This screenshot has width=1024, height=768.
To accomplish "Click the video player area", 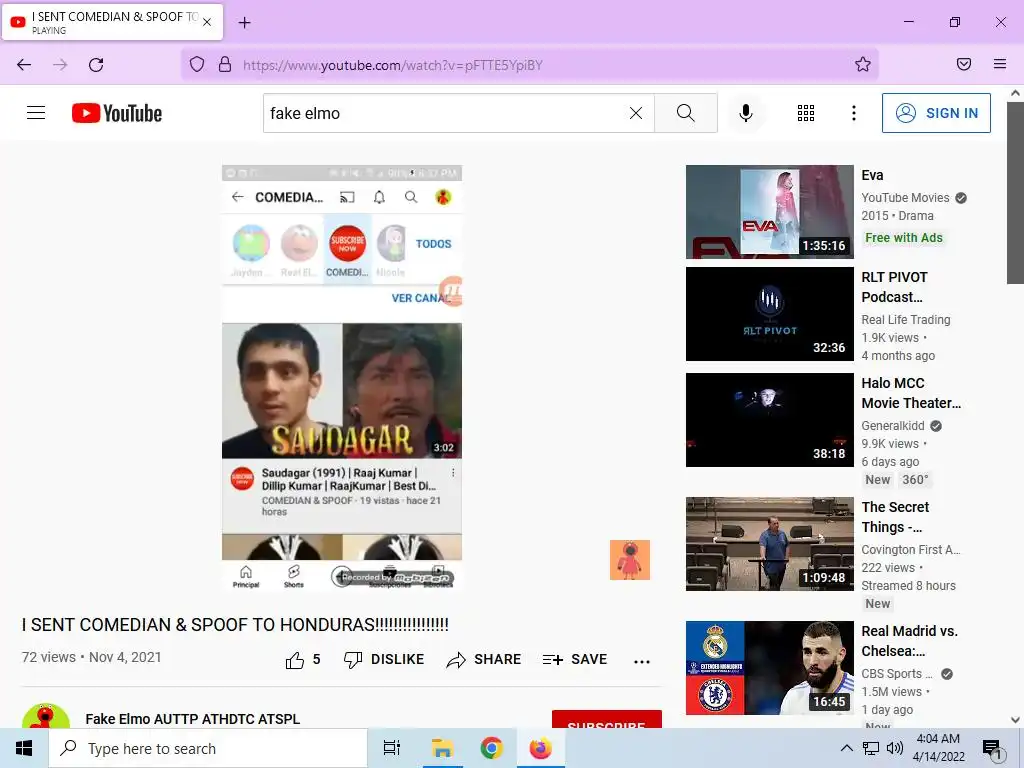I will coord(342,377).
